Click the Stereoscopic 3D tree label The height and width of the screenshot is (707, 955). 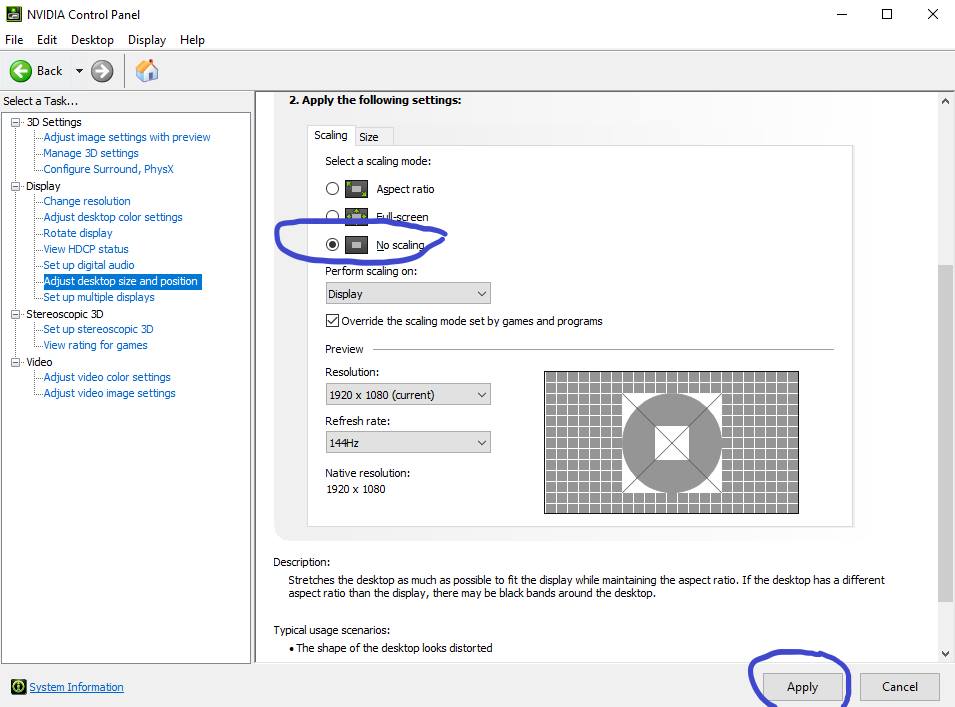65,314
